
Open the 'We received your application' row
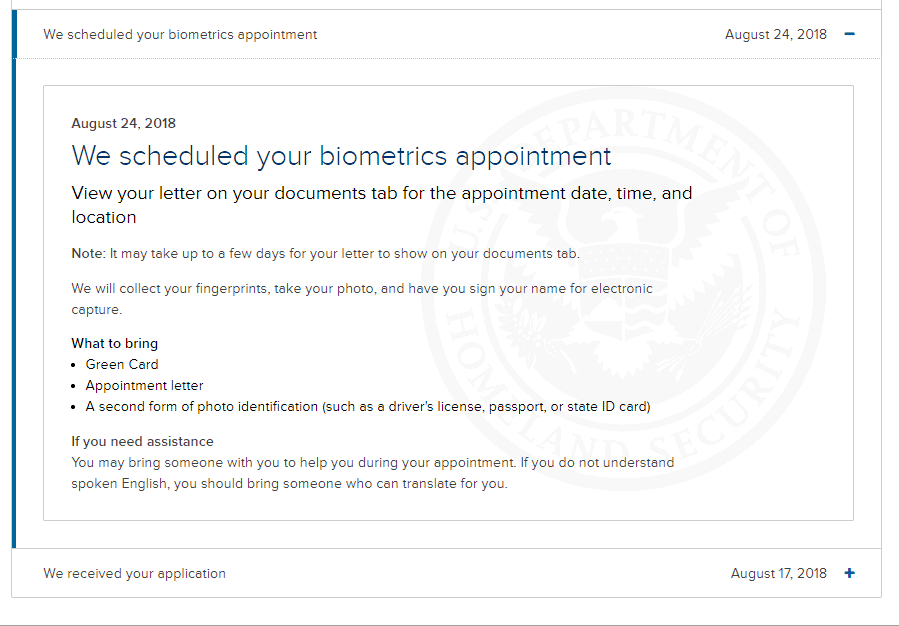tap(135, 573)
